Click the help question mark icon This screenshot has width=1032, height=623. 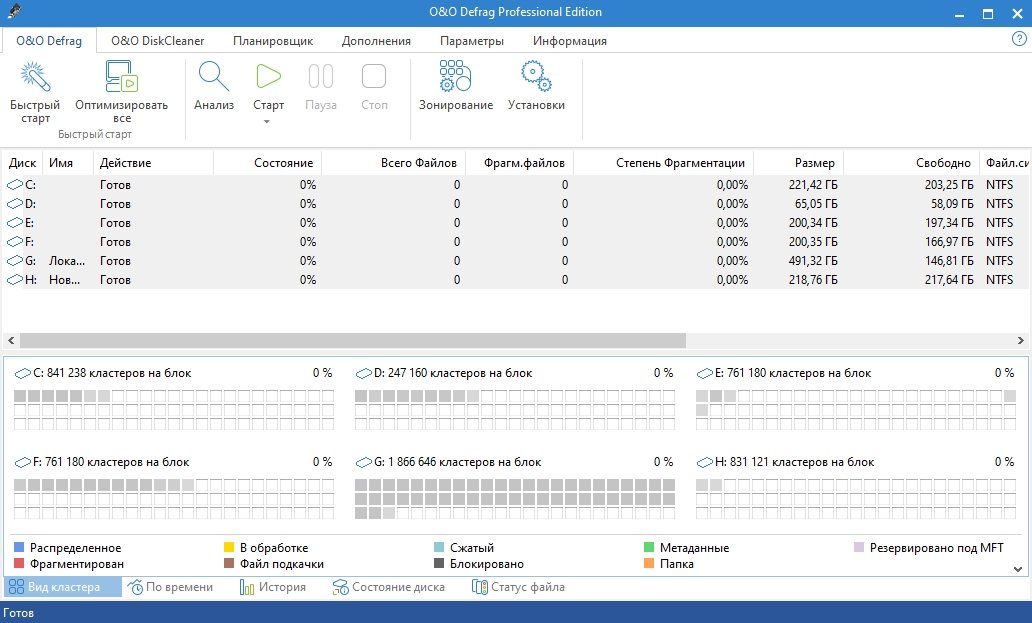tap(1019, 39)
